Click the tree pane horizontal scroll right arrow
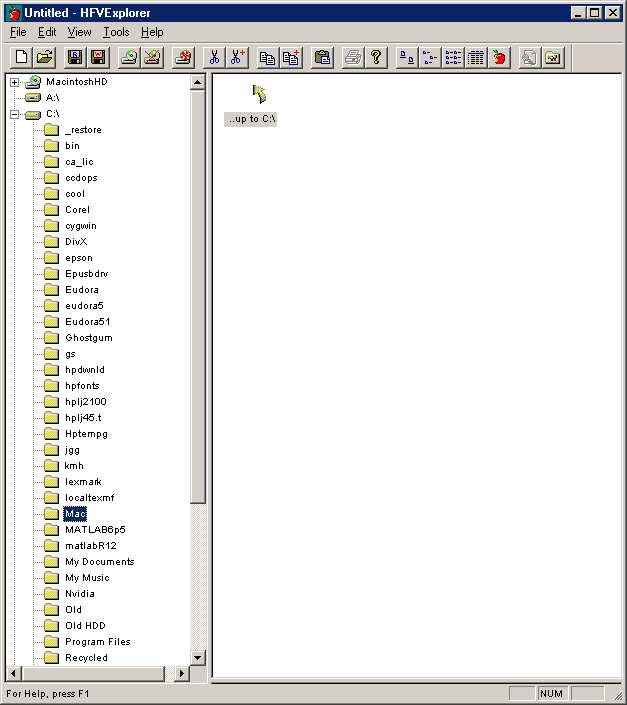The image size is (627, 705). (182, 674)
